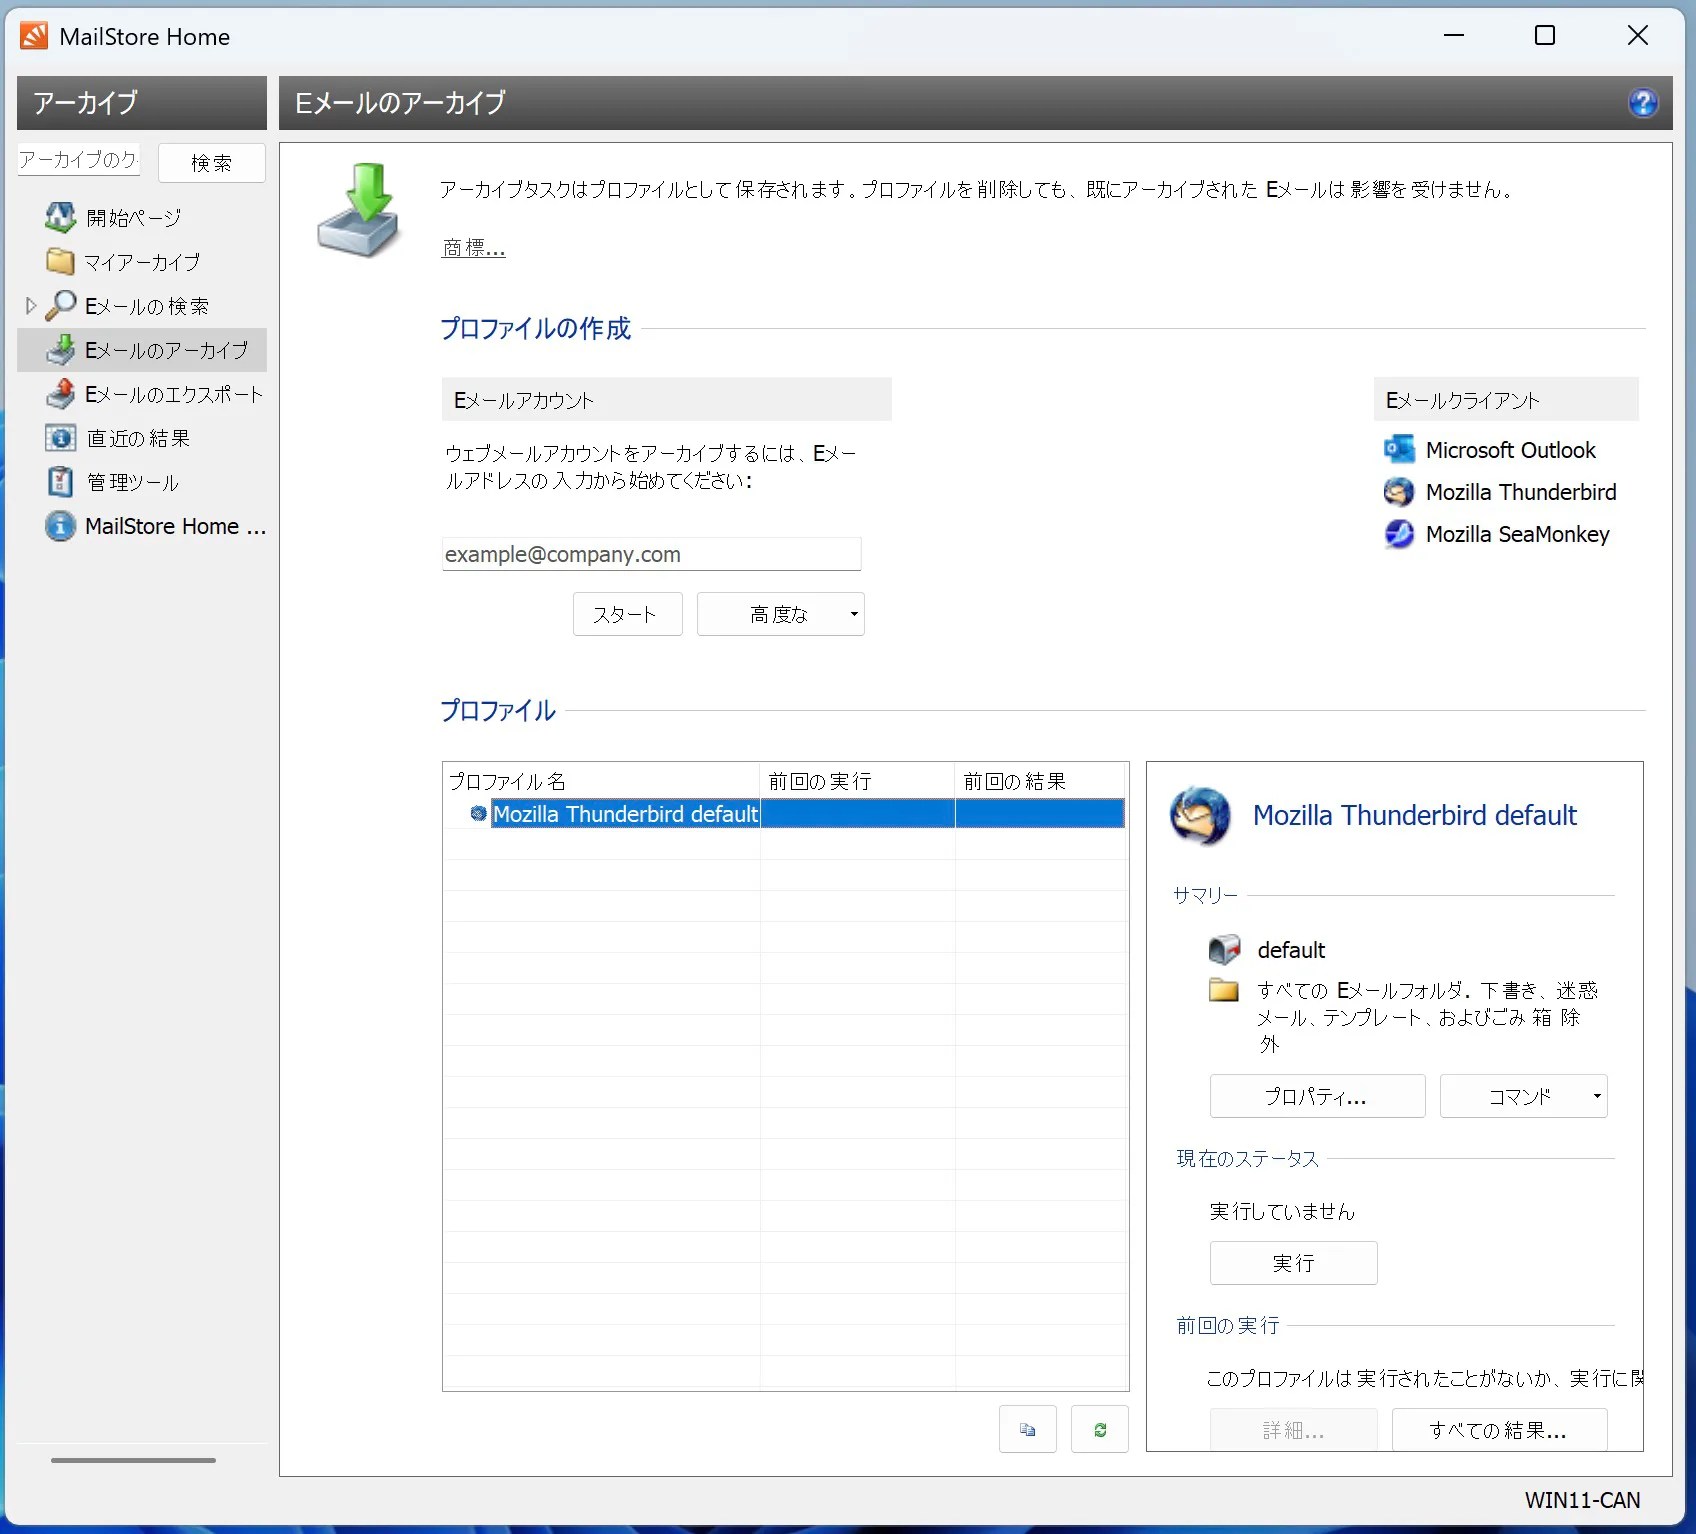This screenshot has height=1534, width=1696.
Task: Open the コマンド dropdown arrow
Action: coord(1596,1096)
